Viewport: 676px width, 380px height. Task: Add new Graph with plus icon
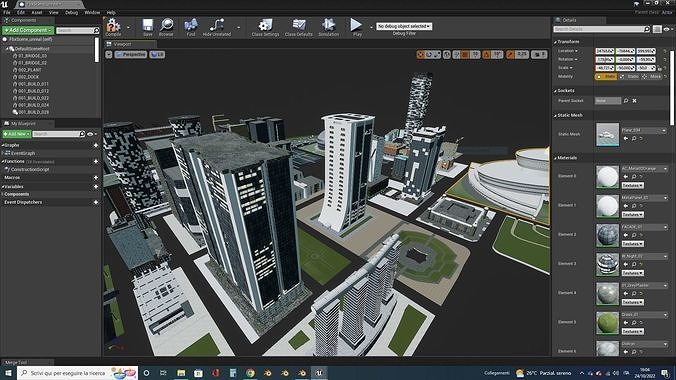point(96,145)
